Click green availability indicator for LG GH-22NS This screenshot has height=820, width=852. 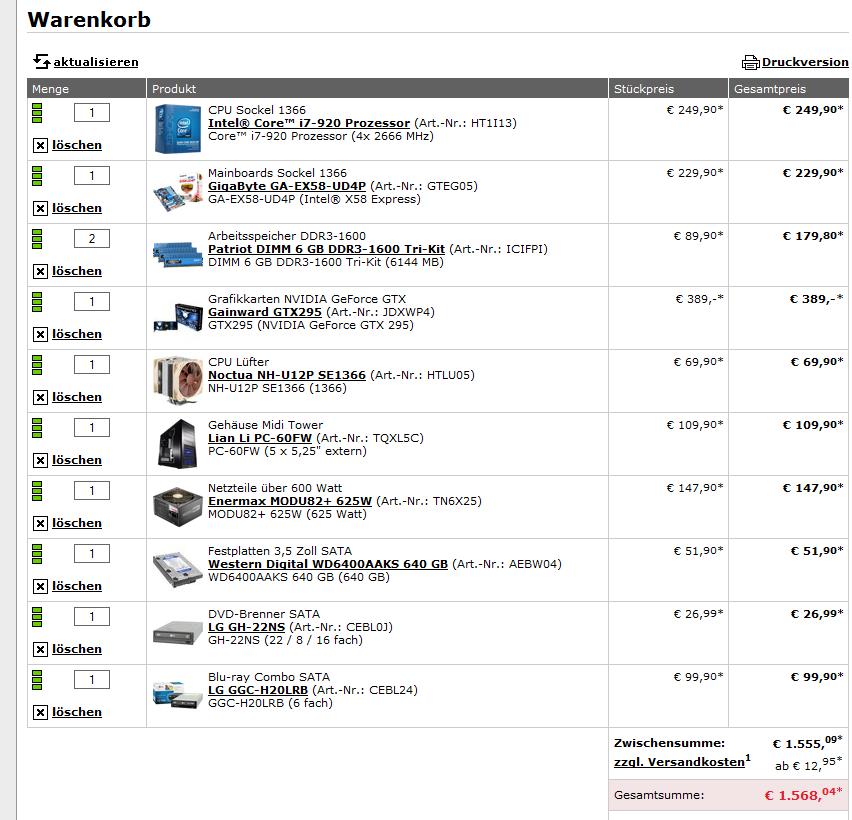click(x=37, y=617)
